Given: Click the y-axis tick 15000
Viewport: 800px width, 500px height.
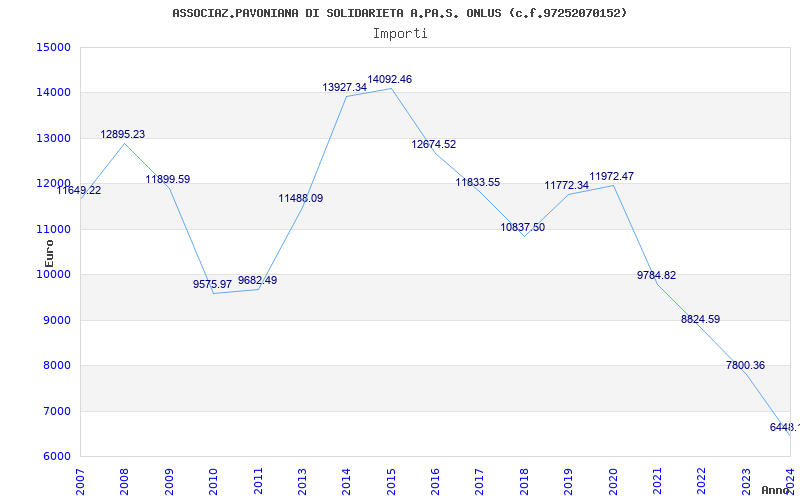Looking at the screenshot, I should (x=53, y=47).
